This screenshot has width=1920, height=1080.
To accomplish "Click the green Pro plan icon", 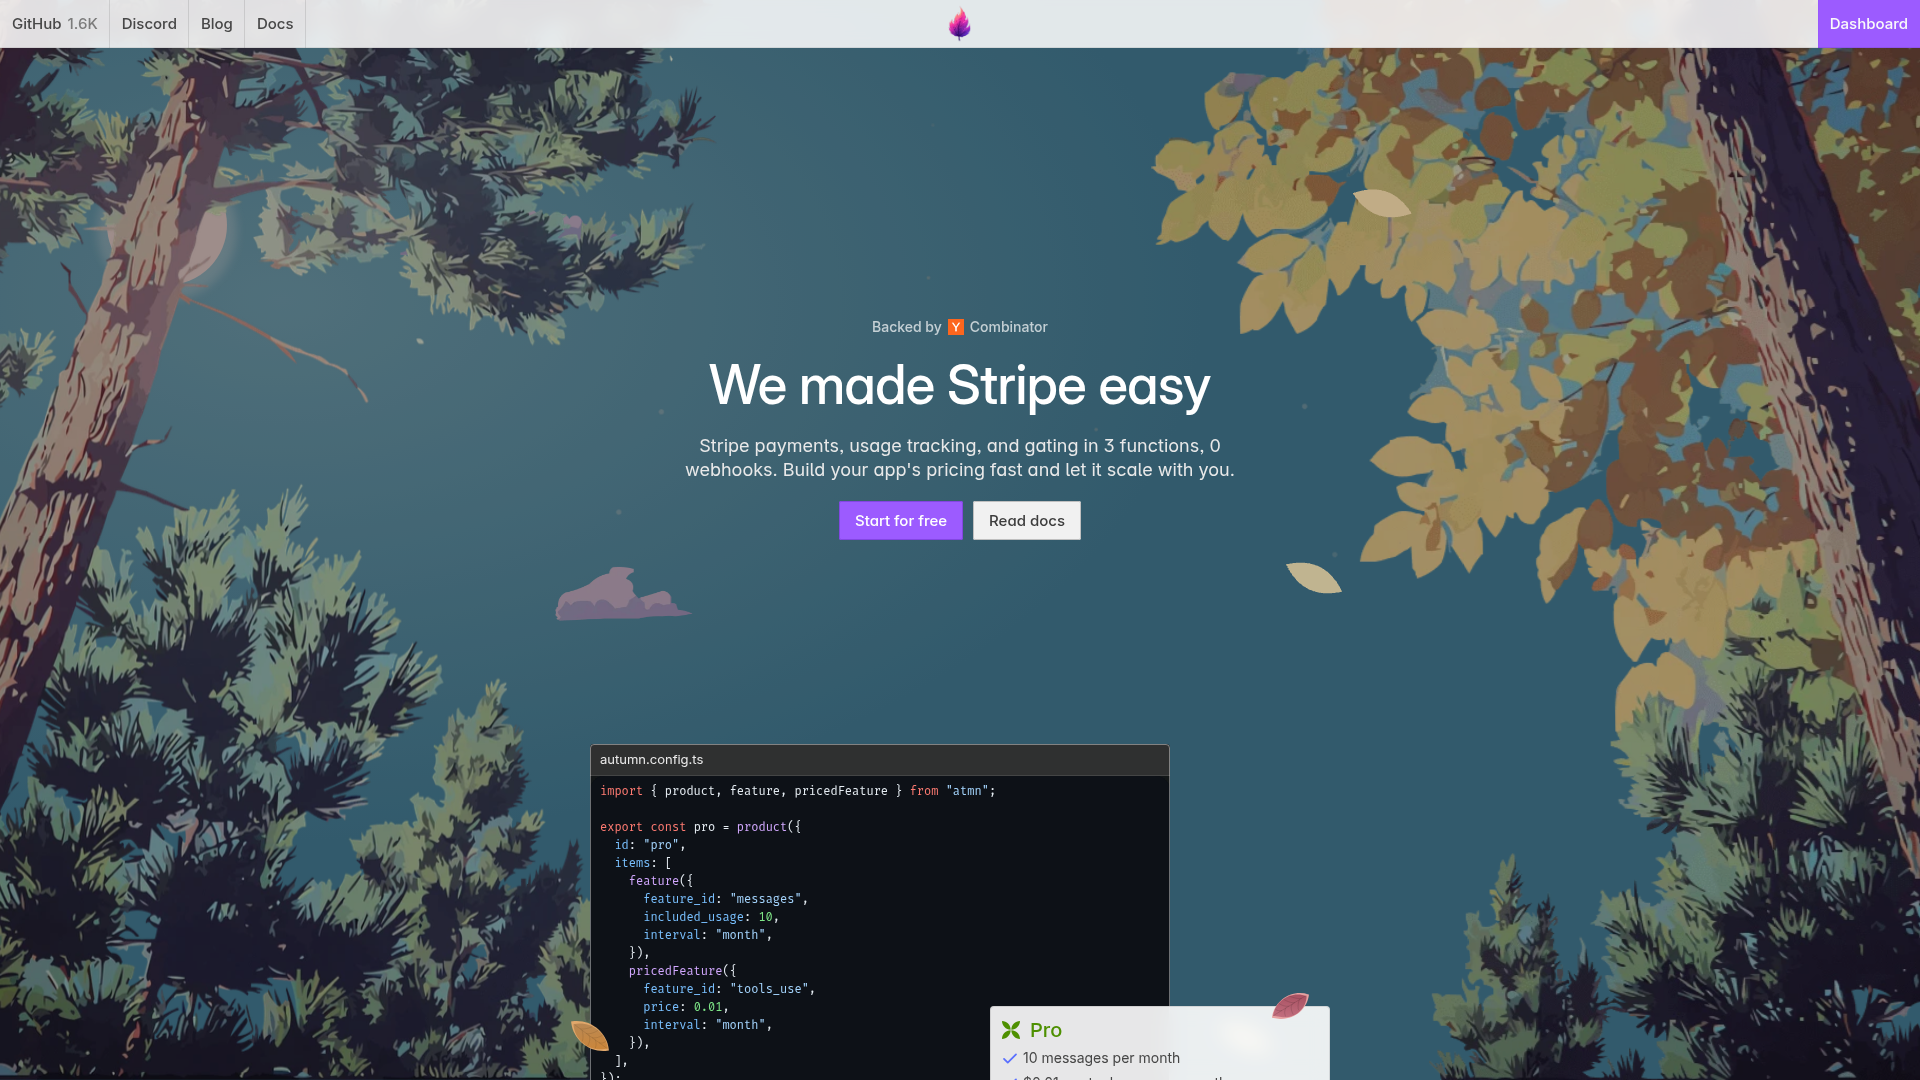I will point(1011,1030).
